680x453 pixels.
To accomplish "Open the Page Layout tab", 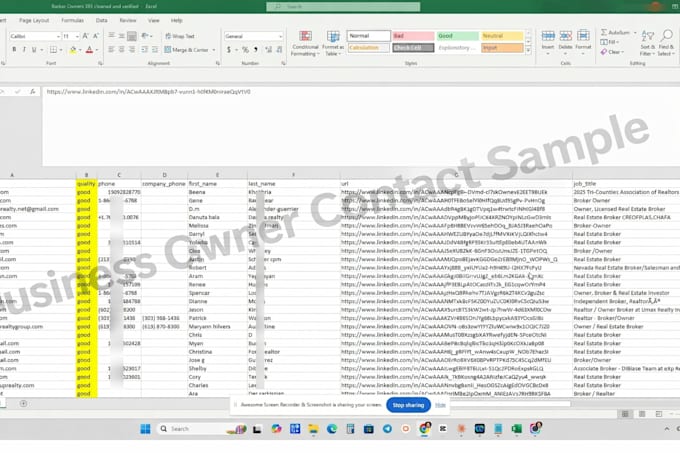I will coord(34,20).
